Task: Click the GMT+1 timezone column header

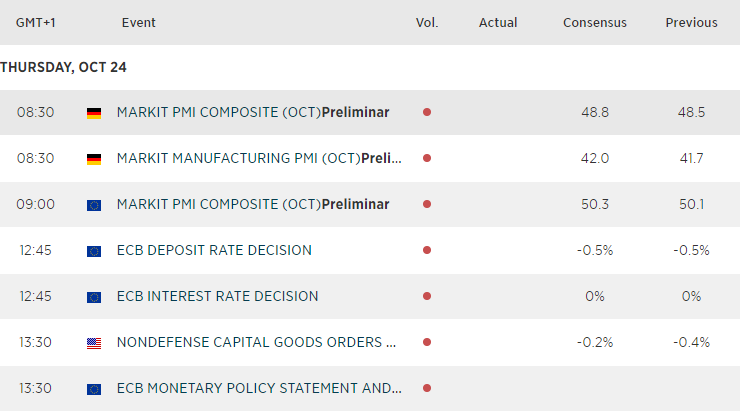Action: point(35,22)
